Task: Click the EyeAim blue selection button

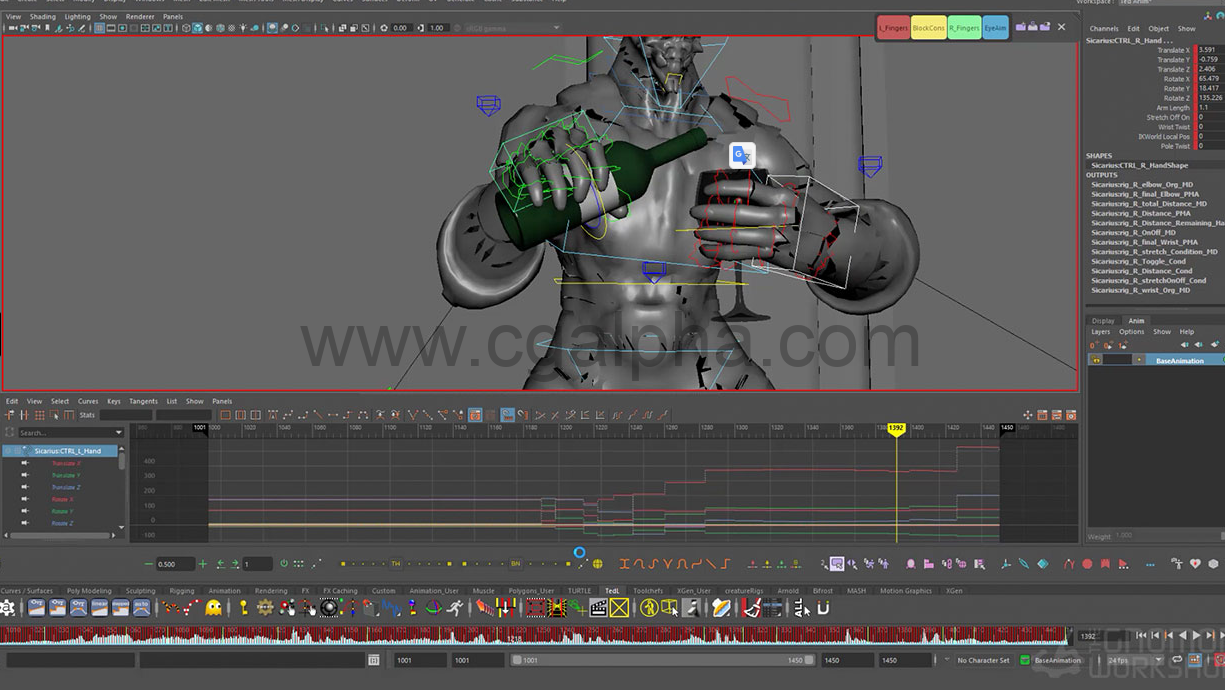Action: tap(995, 28)
